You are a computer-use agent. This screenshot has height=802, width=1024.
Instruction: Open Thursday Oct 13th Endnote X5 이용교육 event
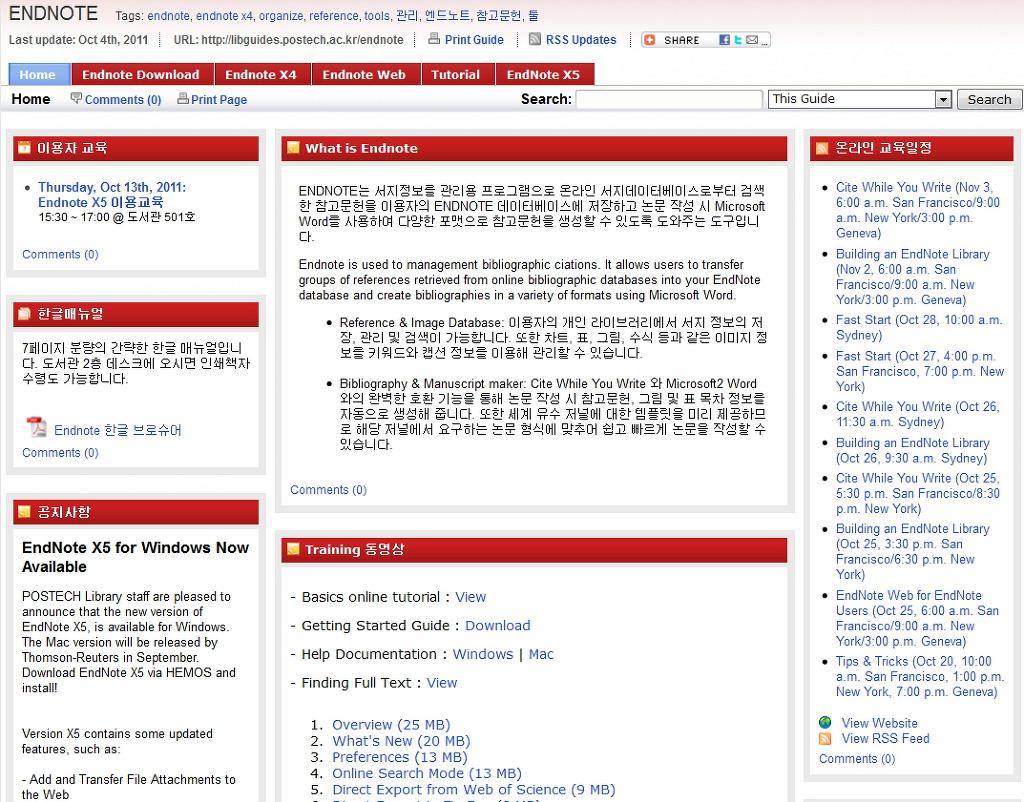tap(112, 195)
